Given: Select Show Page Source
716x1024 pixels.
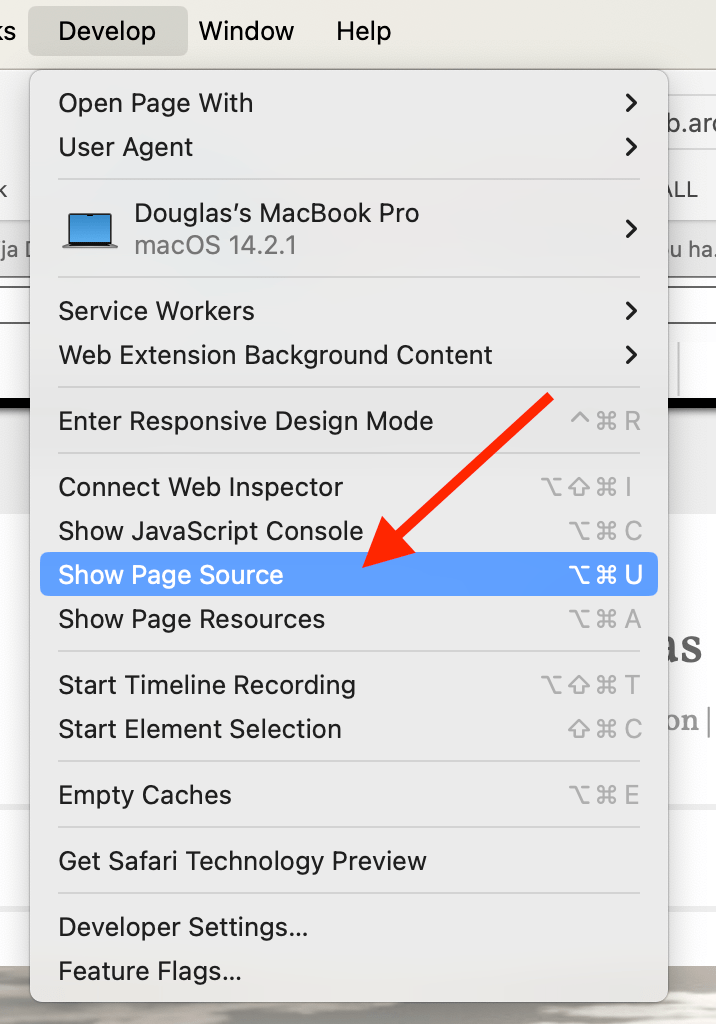Looking at the screenshot, I should 171,575.
